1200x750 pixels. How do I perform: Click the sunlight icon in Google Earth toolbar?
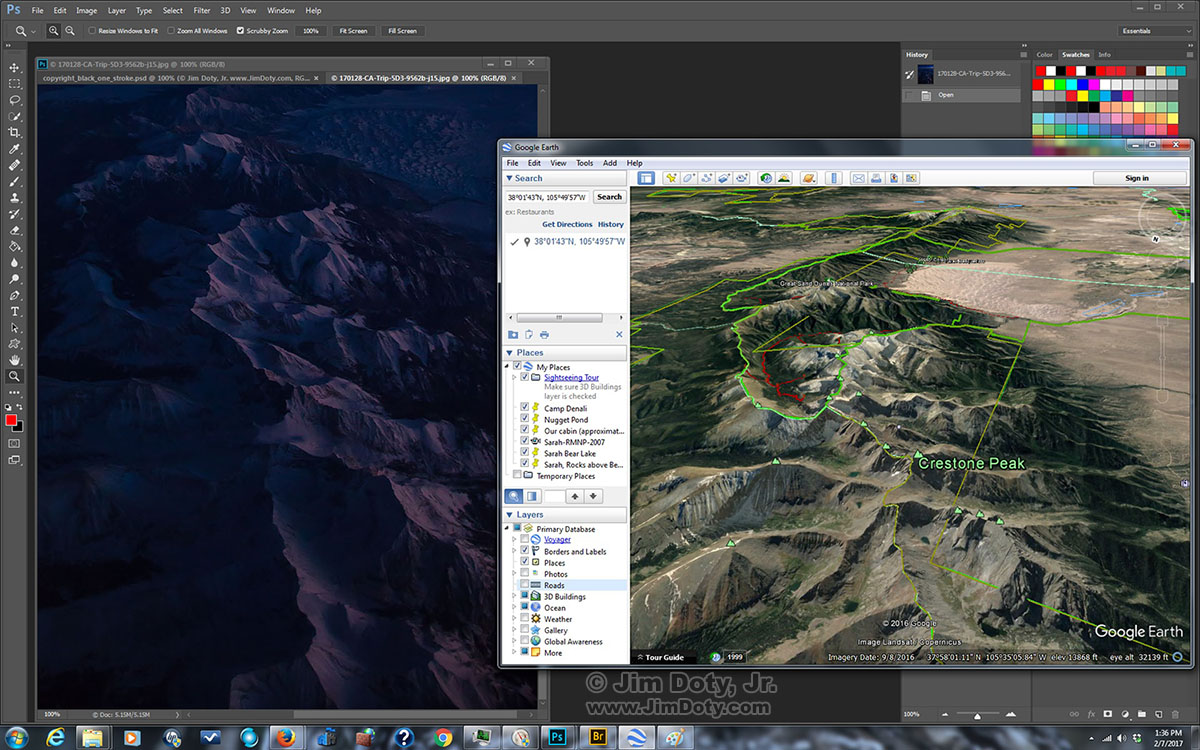[784, 178]
